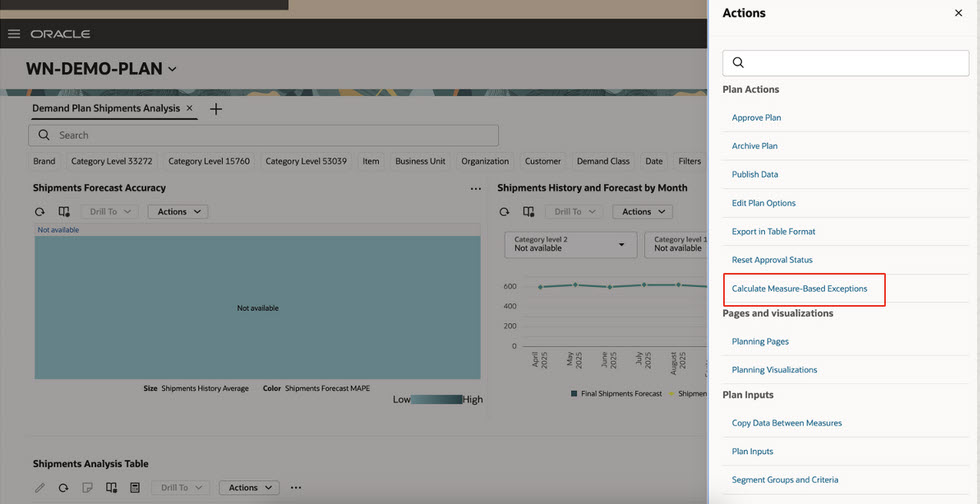Click the Category Level 15760 filter chip

209,161
